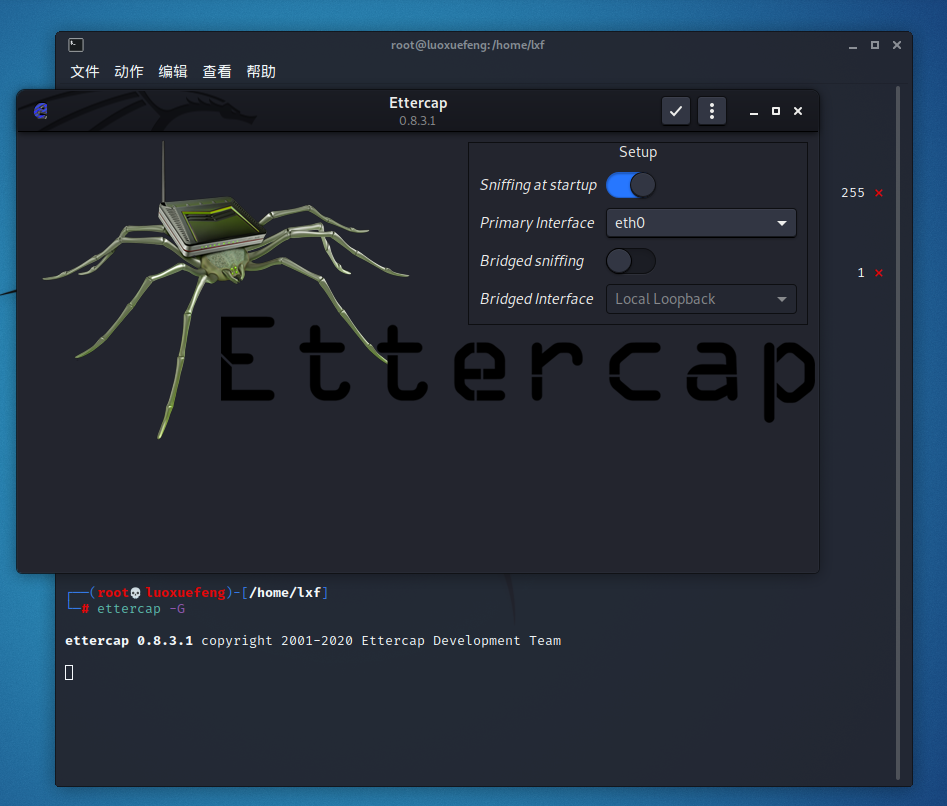Click 'Bridged Interface' label
This screenshot has height=806, width=947.
tap(536, 299)
